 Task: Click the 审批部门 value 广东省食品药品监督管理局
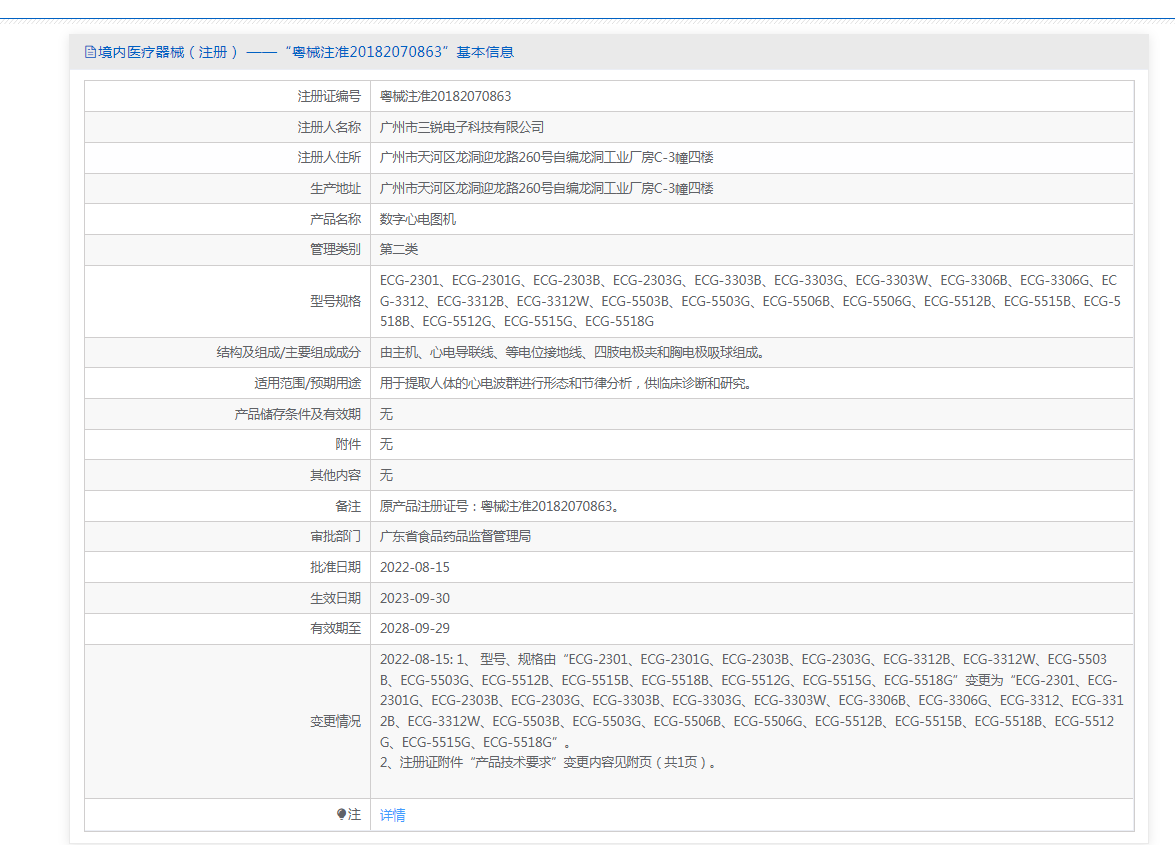tap(455, 536)
